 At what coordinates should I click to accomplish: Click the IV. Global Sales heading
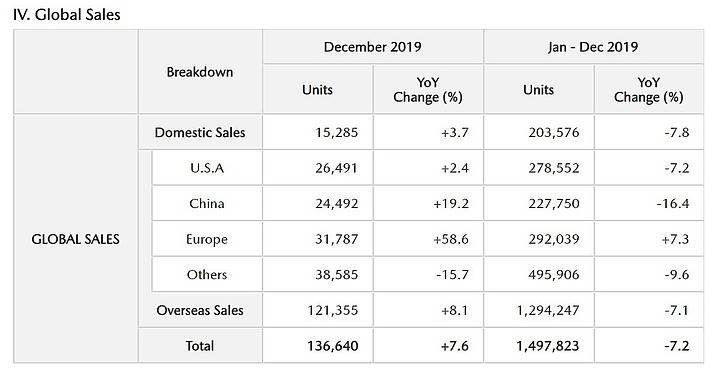tap(67, 15)
